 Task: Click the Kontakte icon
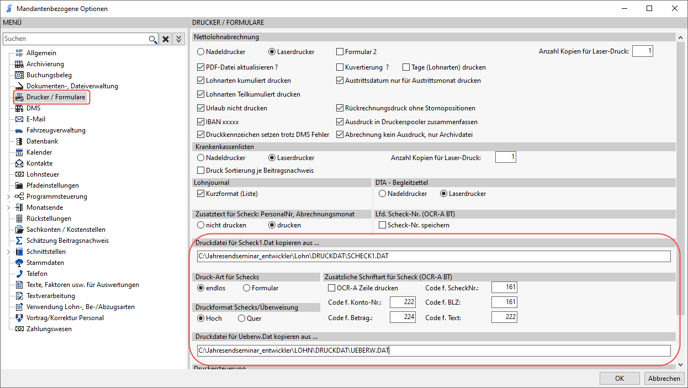(x=19, y=163)
